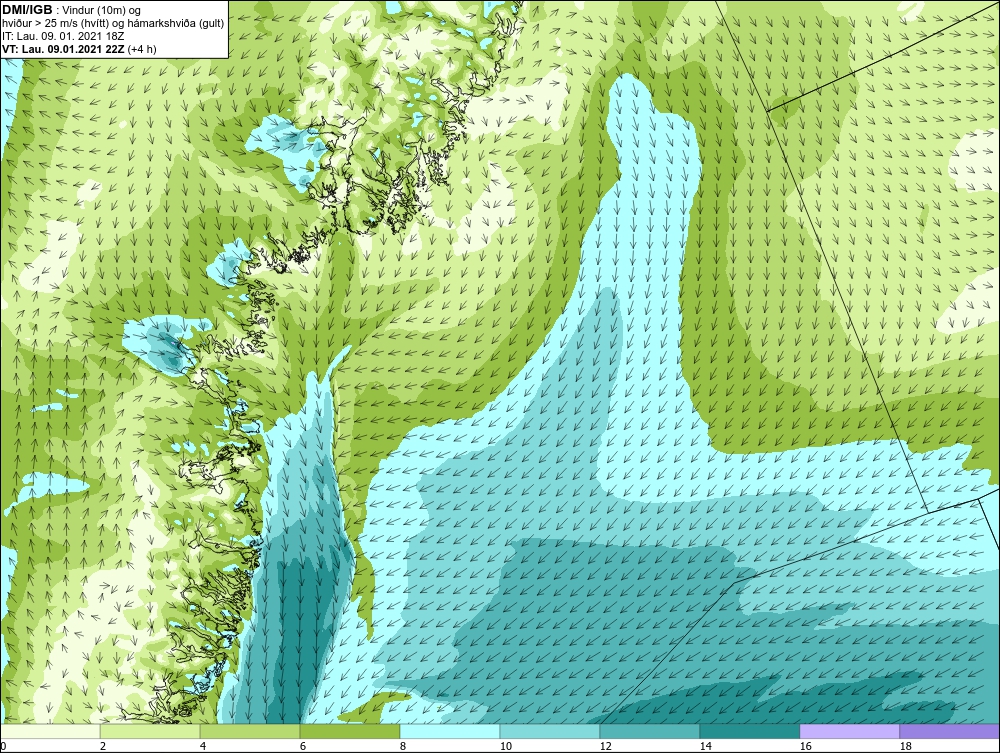Click the legend scale label '0'
This screenshot has height=753, width=1000.
pos(3,746)
